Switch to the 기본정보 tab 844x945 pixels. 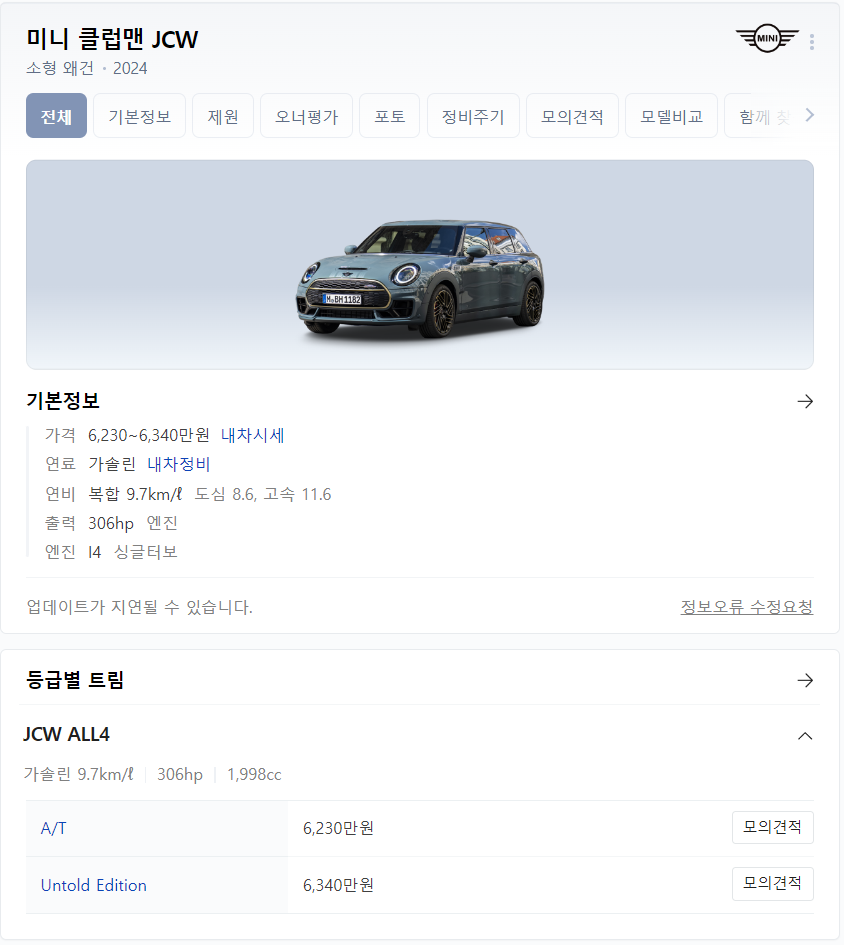(139, 116)
